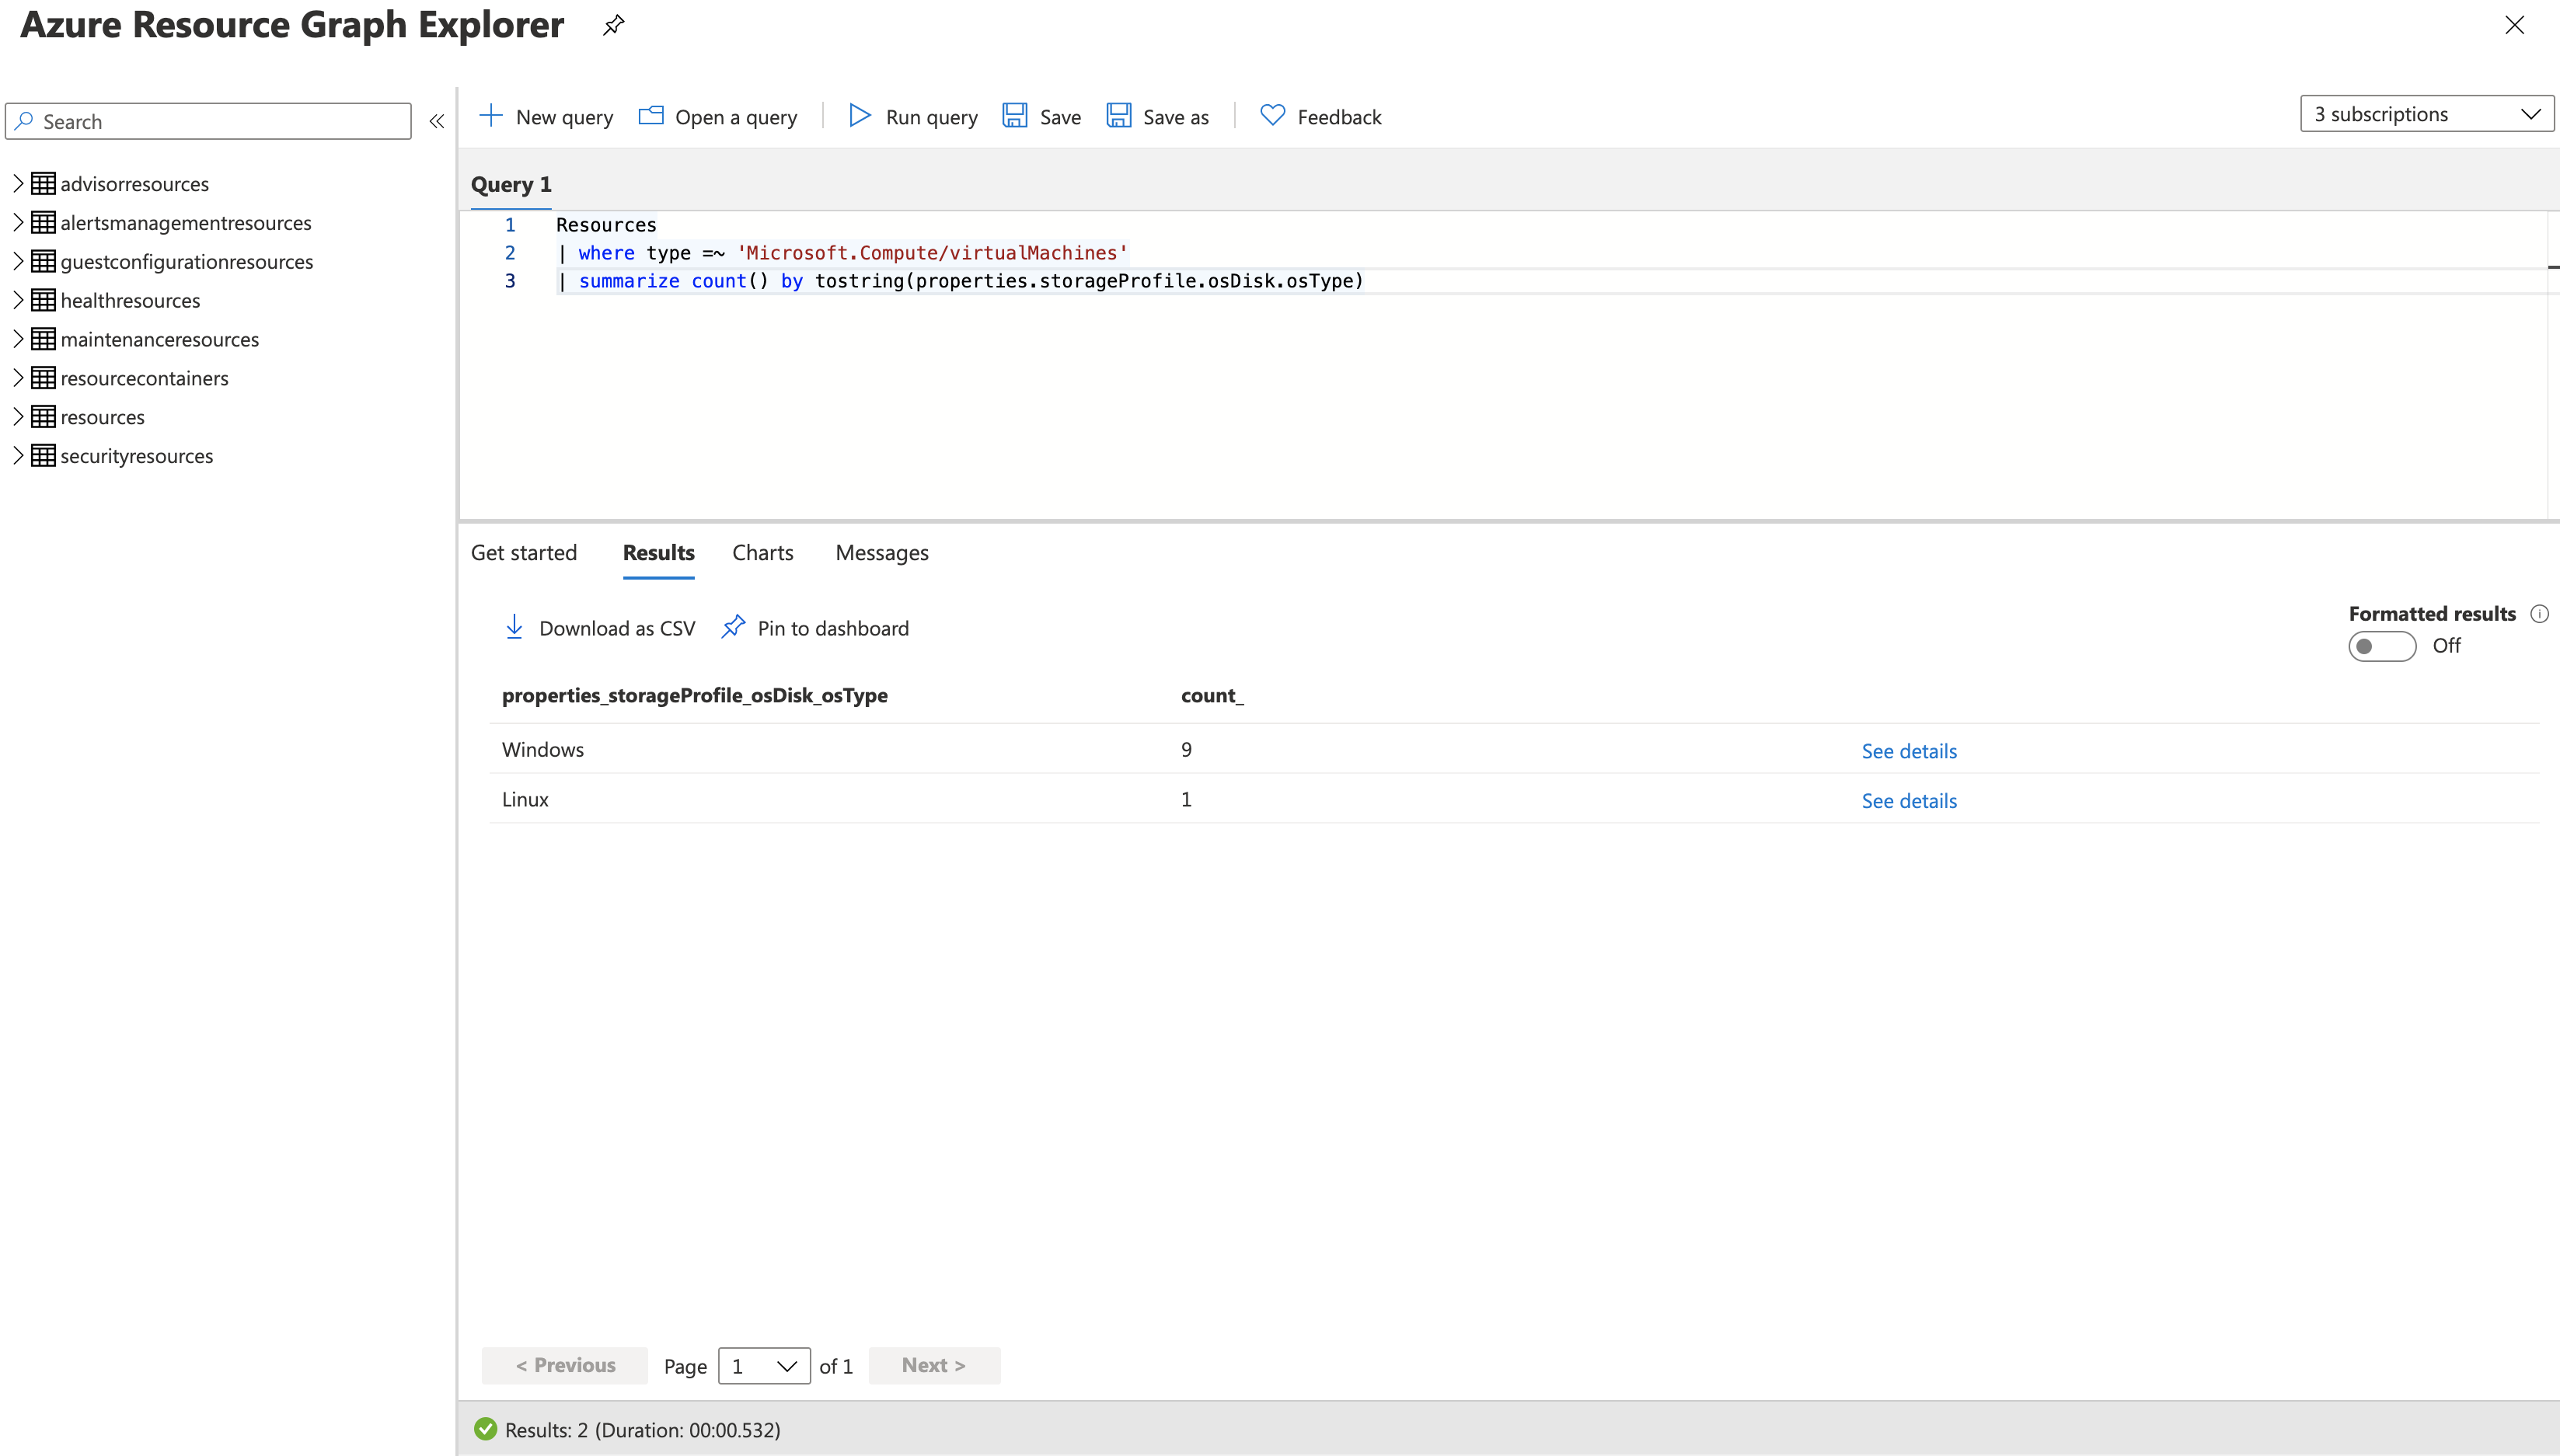Viewport: 2560px width, 1456px height.
Task: Click the securityresources table name
Action: pyautogui.click(x=137, y=456)
